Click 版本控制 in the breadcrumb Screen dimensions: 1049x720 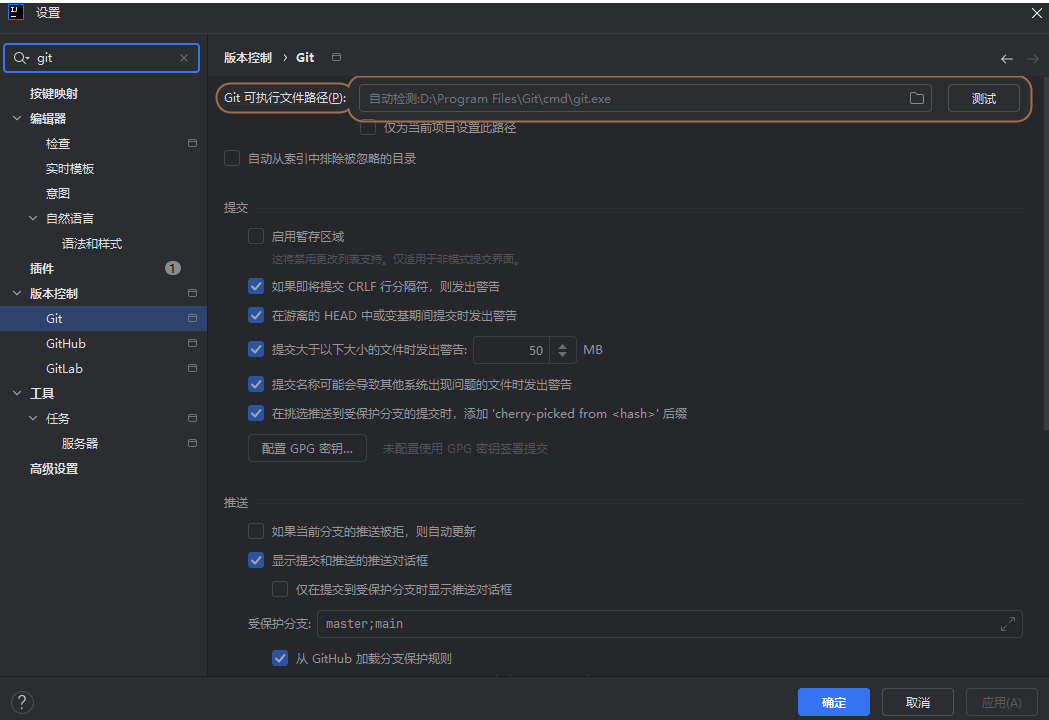(x=248, y=58)
